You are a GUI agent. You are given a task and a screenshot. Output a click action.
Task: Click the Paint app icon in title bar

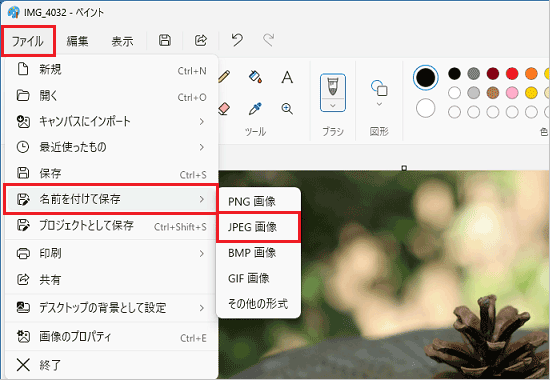pos(13,13)
